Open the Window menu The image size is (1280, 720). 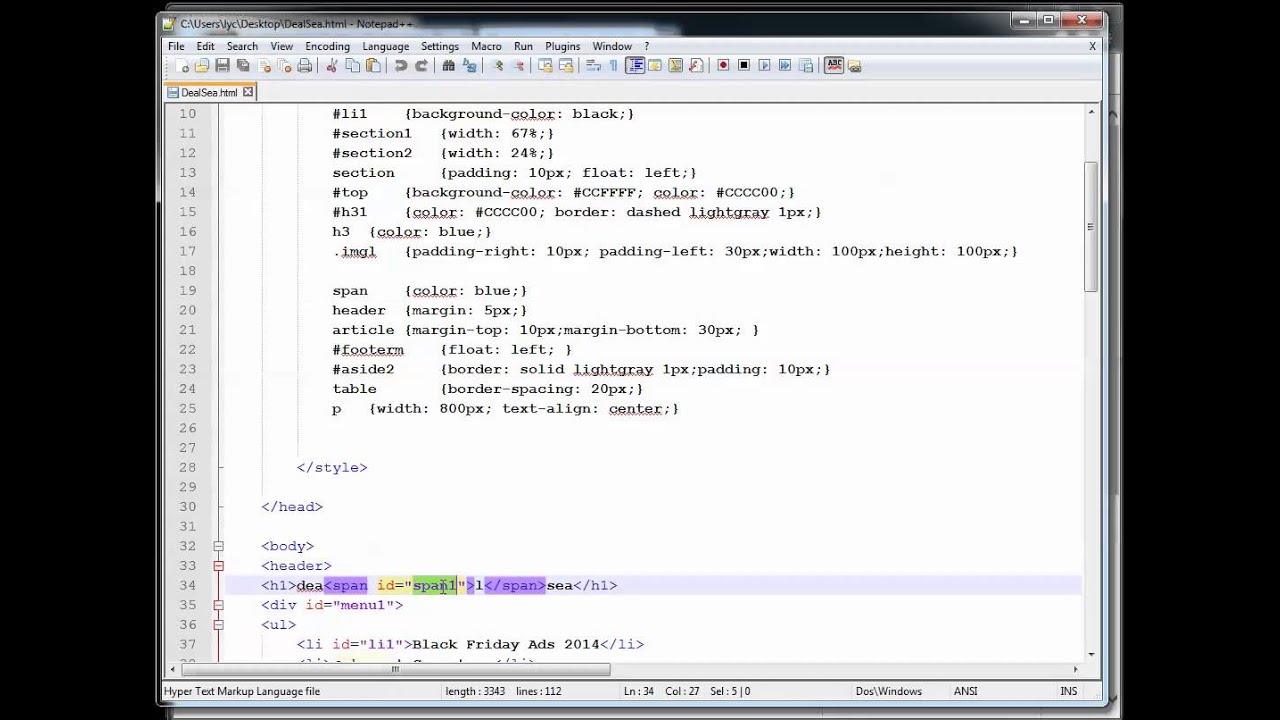(612, 46)
